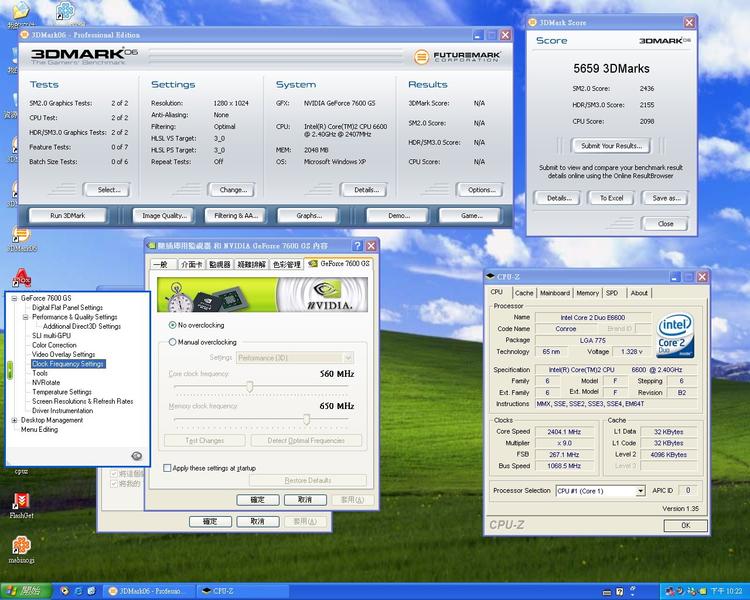
Task: Click the Filtering & AA button
Action: tap(236, 215)
